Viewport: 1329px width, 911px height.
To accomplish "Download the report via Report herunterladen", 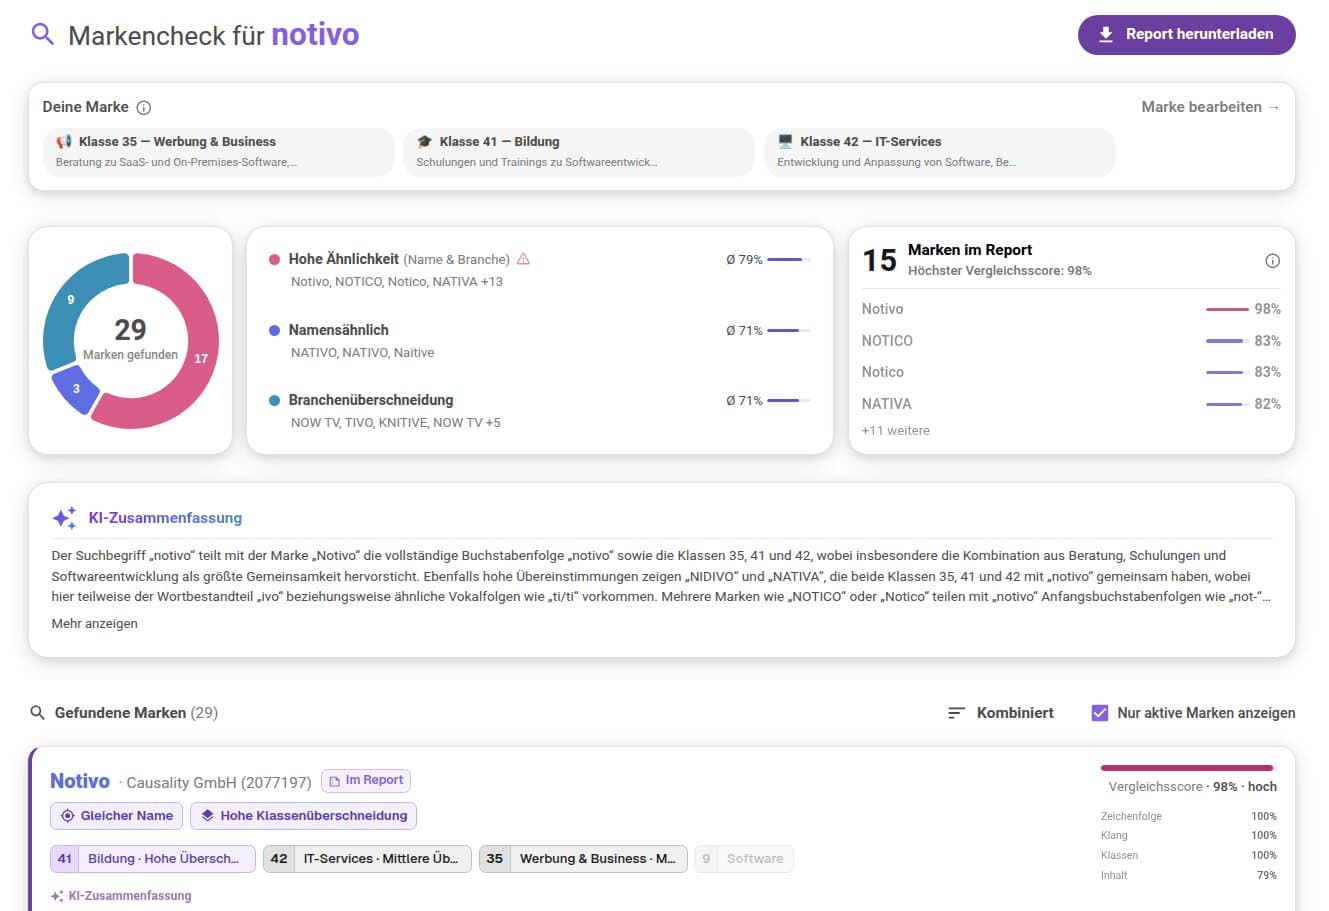I will [1186, 35].
